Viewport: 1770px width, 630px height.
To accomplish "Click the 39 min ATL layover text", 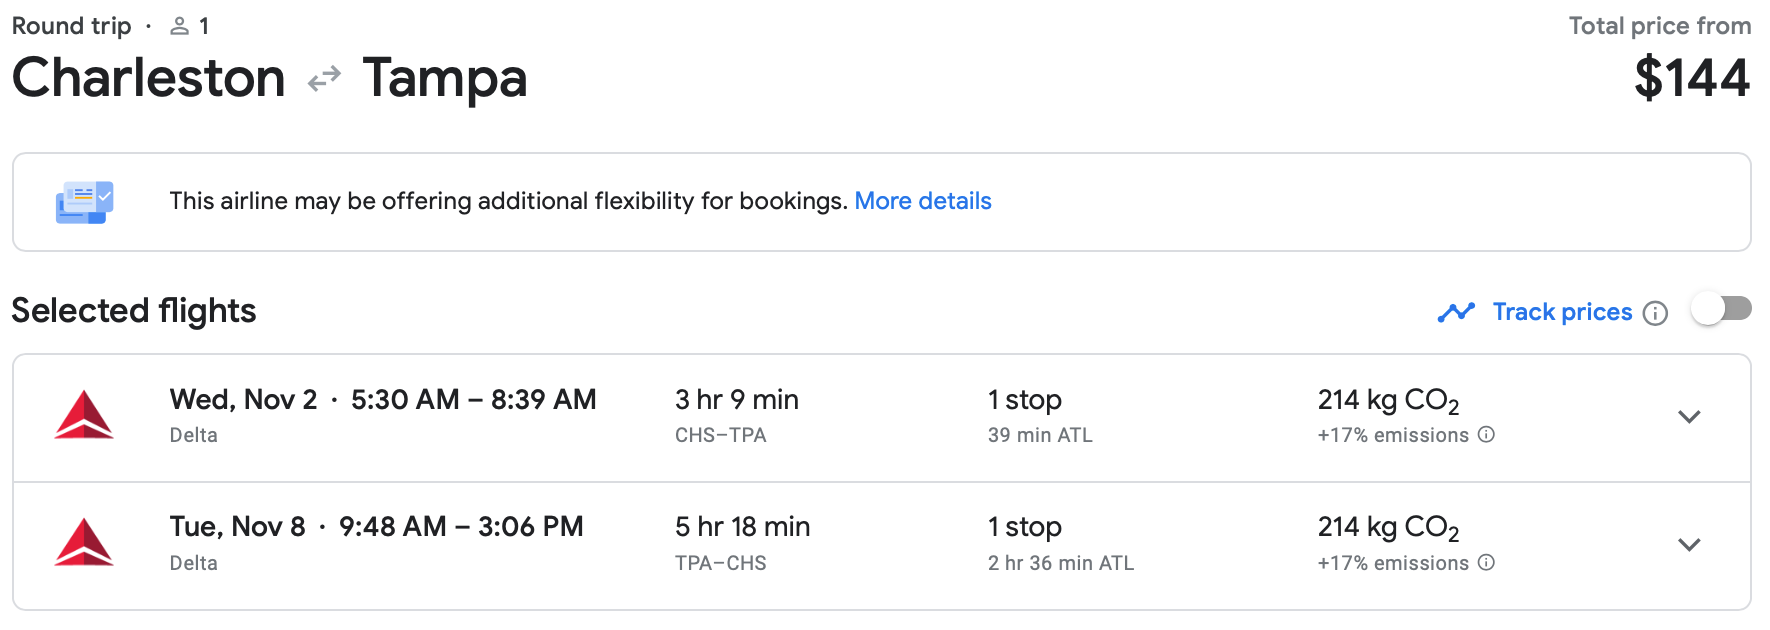I will click(1040, 435).
